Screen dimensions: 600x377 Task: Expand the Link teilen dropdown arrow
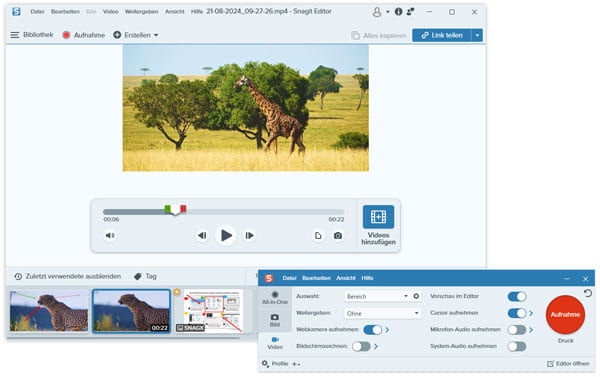pyautogui.click(x=477, y=35)
